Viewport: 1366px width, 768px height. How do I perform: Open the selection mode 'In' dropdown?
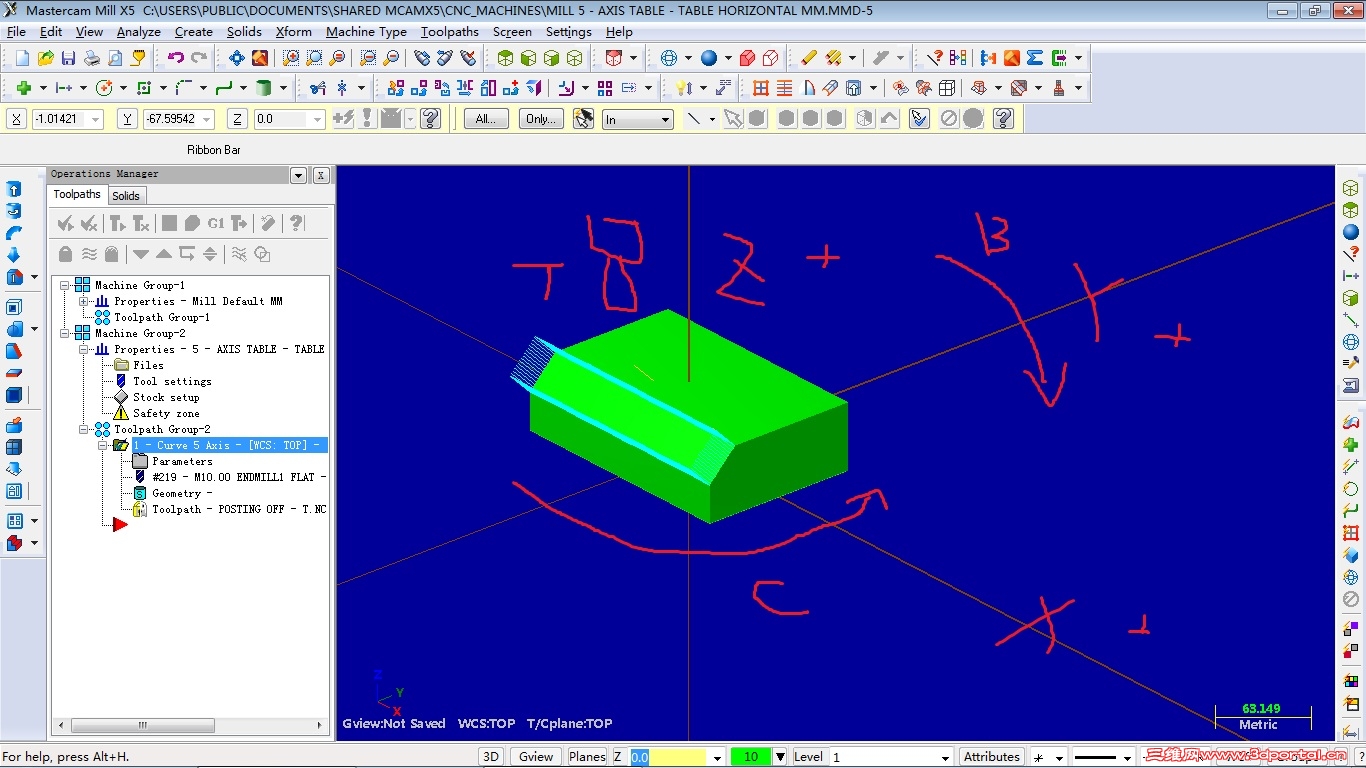tap(665, 119)
